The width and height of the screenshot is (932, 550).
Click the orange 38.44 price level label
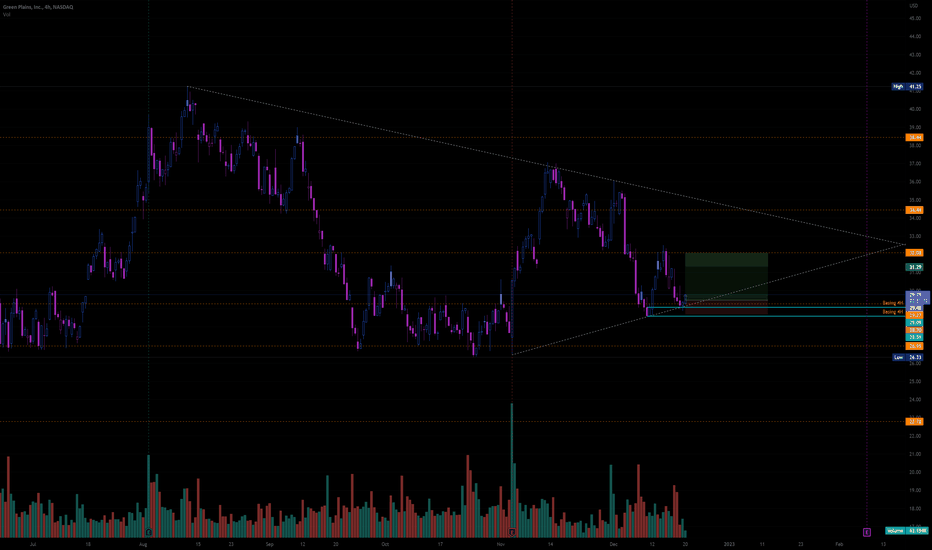click(914, 137)
